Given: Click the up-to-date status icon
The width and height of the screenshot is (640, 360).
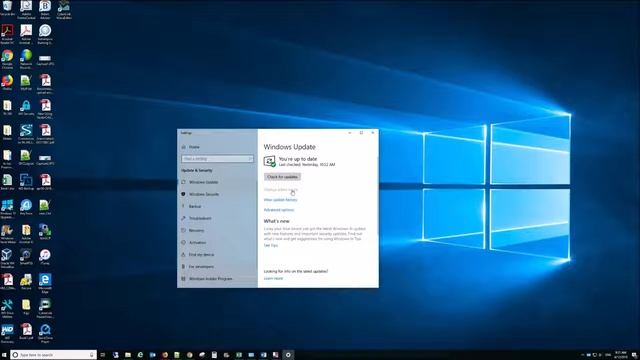Looking at the screenshot, I should [269, 161].
